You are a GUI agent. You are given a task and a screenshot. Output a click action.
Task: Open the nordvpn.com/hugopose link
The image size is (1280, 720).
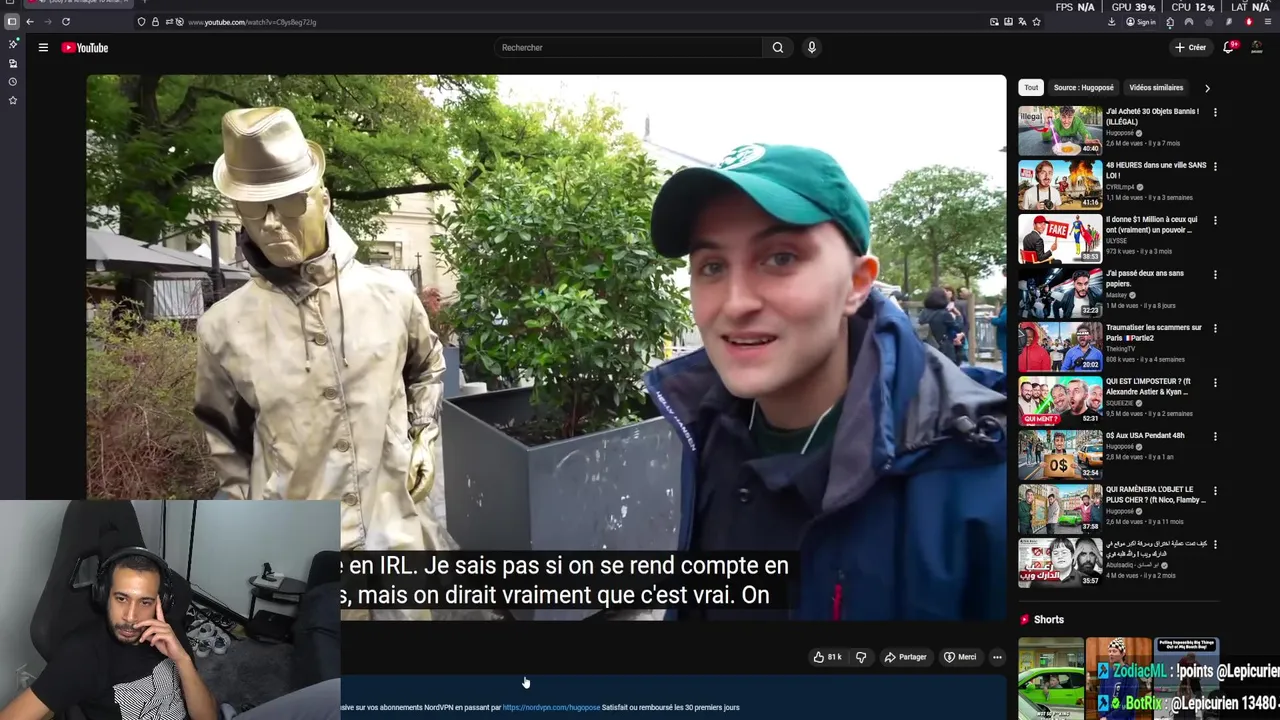(551, 707)
